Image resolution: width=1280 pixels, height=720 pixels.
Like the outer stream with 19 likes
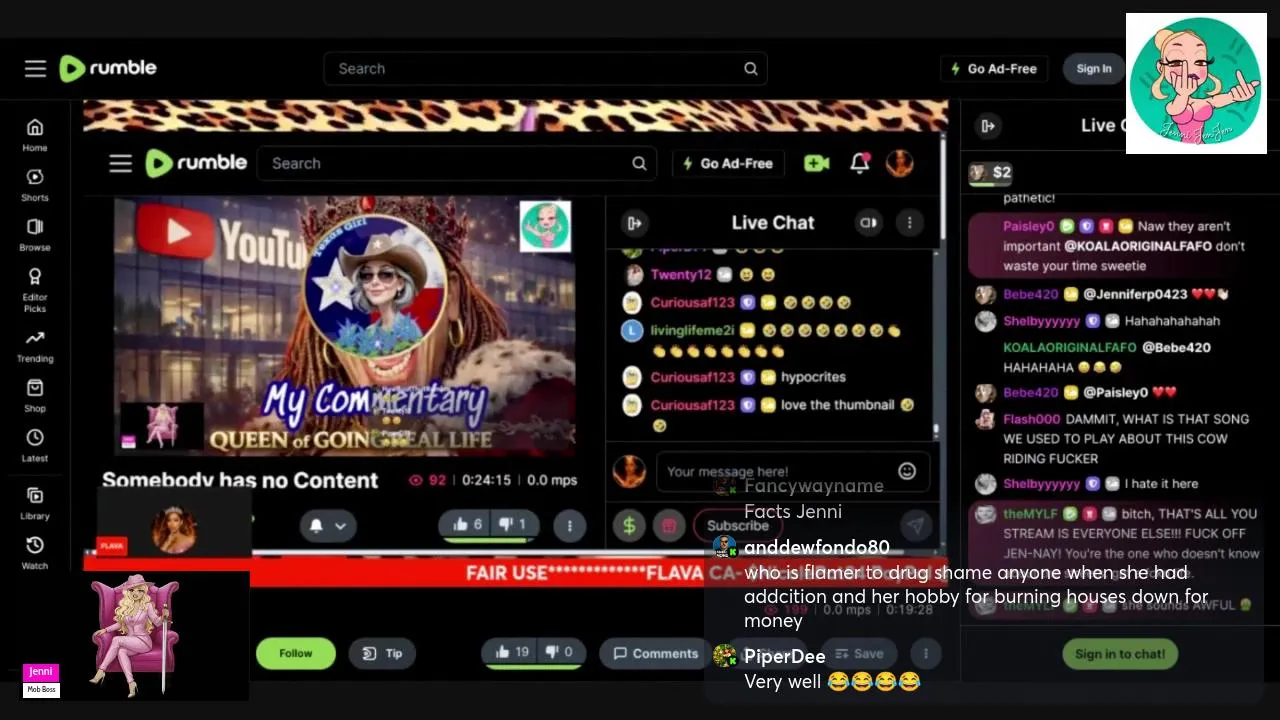pyautogui.click(x=512, y=652)
